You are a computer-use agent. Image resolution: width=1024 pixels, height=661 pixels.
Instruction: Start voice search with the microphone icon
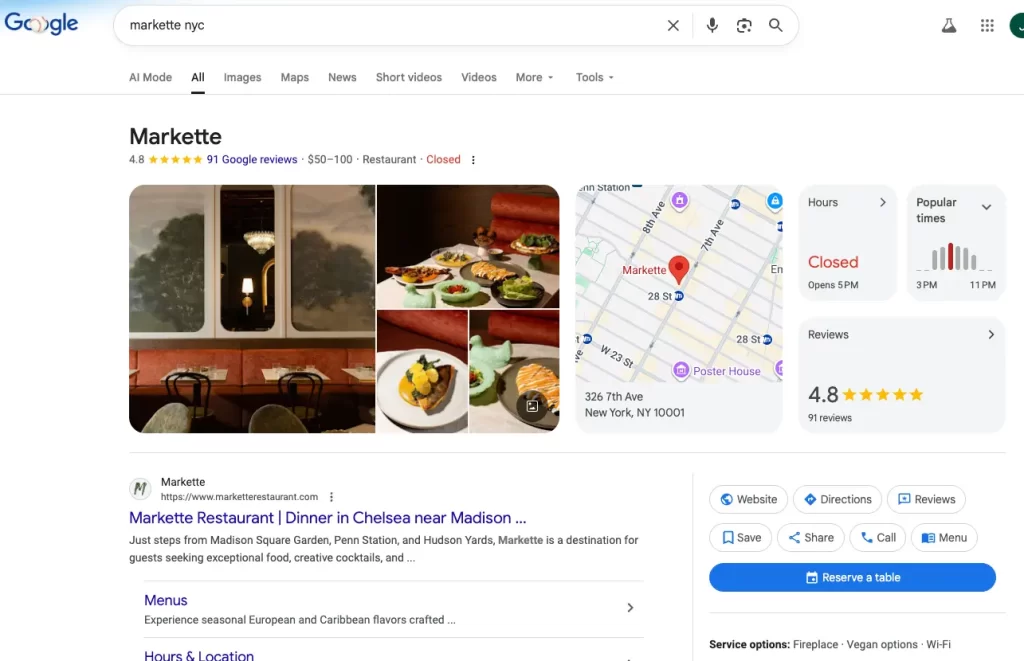(711, 25)
